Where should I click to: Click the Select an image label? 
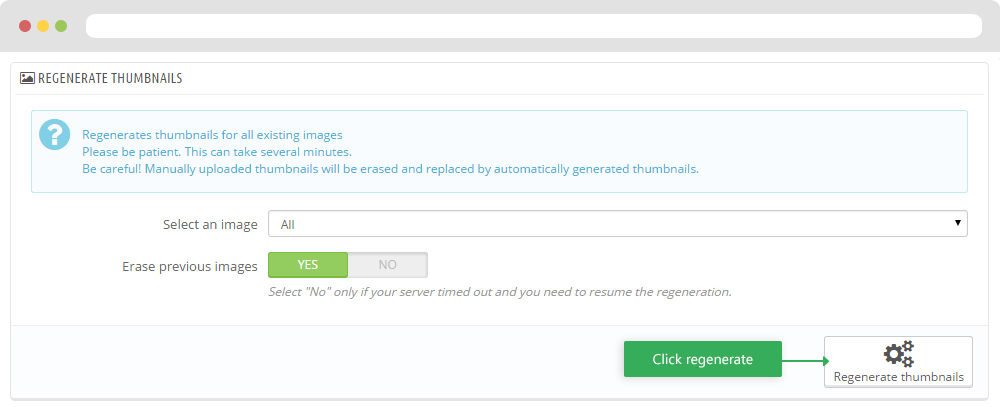click(x=210, y=225)
